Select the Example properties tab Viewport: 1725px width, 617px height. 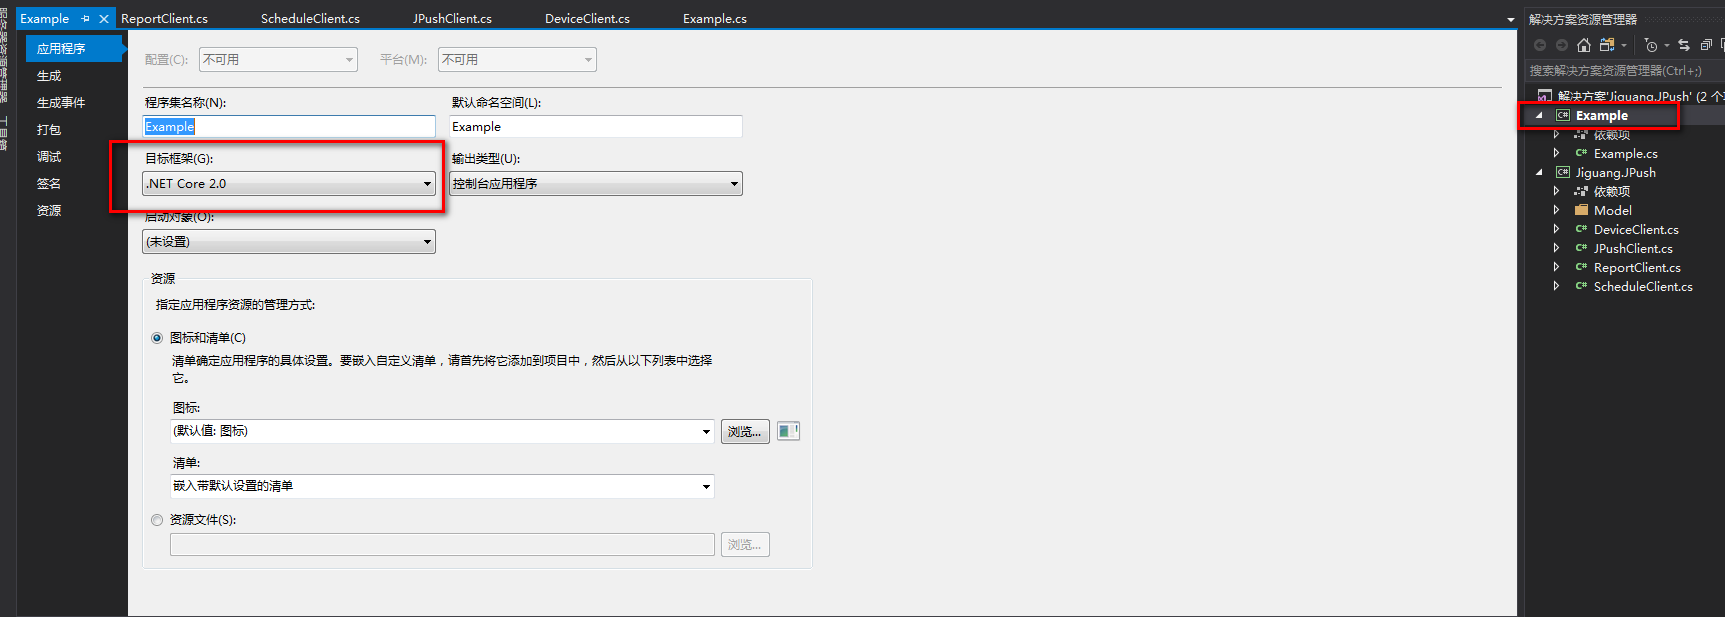[45, 19]
